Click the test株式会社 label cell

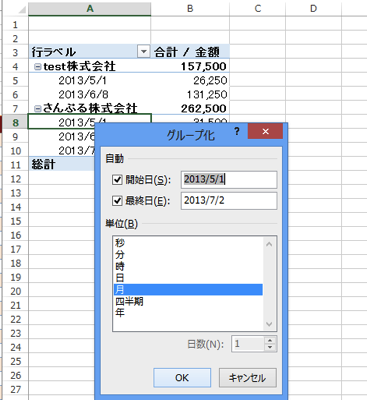[90, 66]
